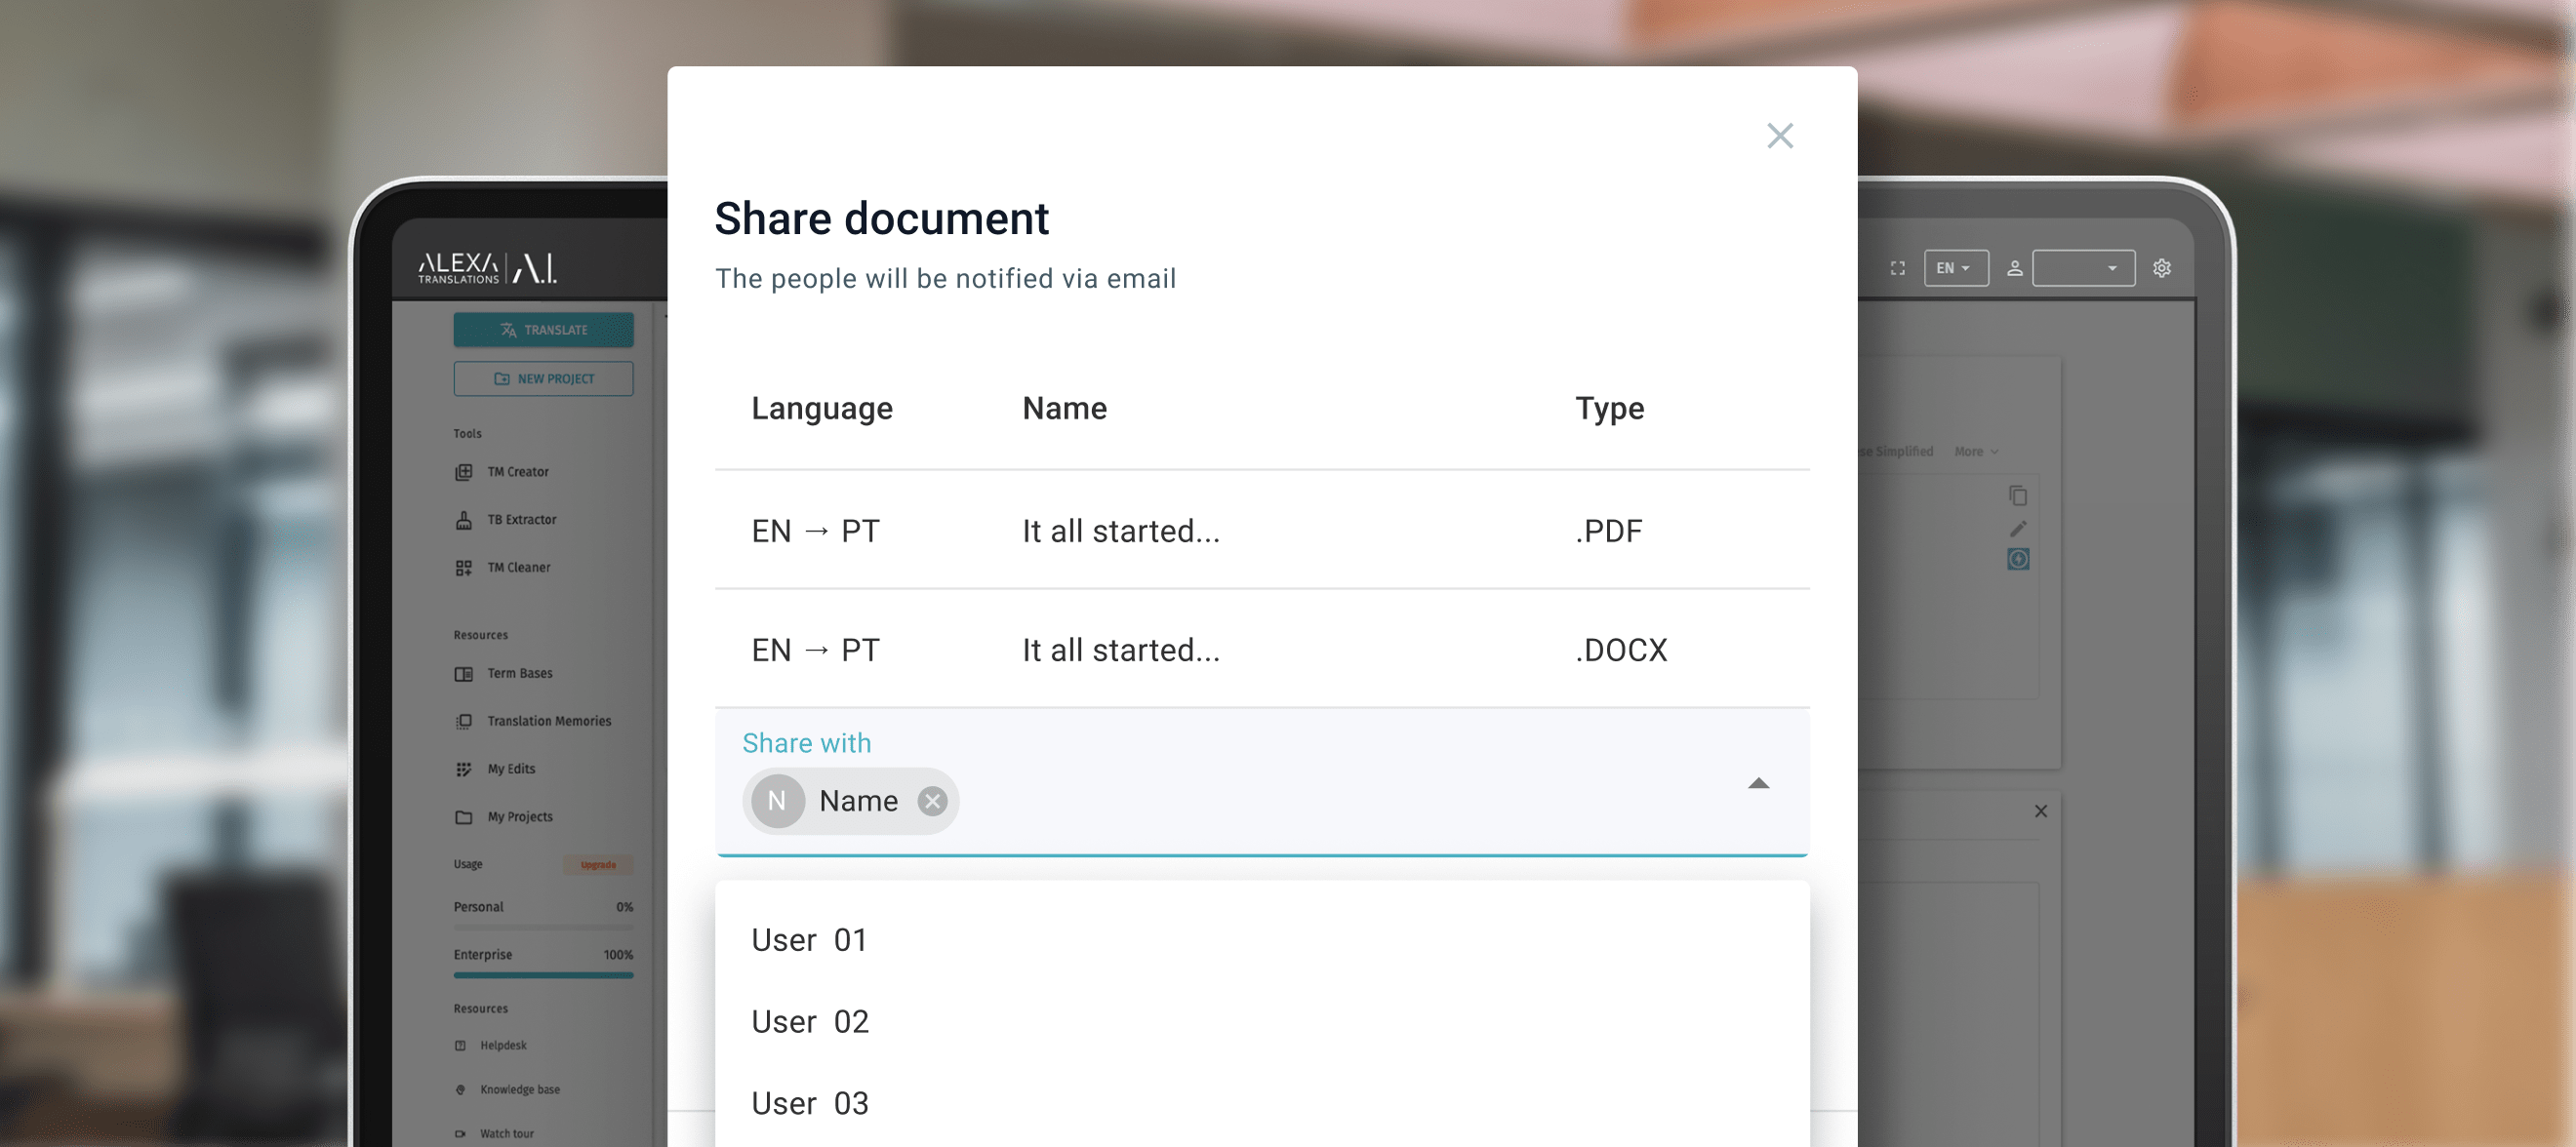Open settings gear icon
2576x1147 pixels.
point(2161,268)
